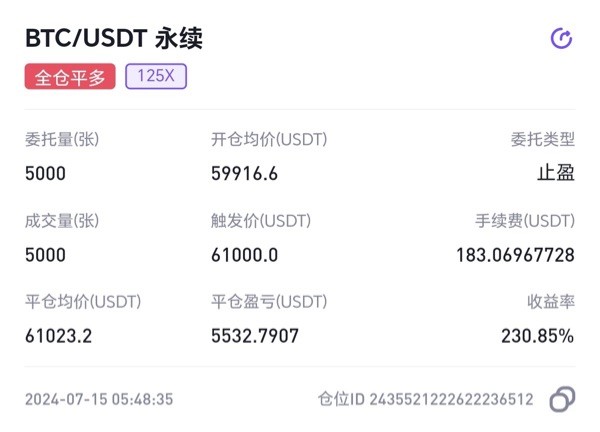
Task: Tap the 委托类型 value 止盈
Action: point(556,173)
